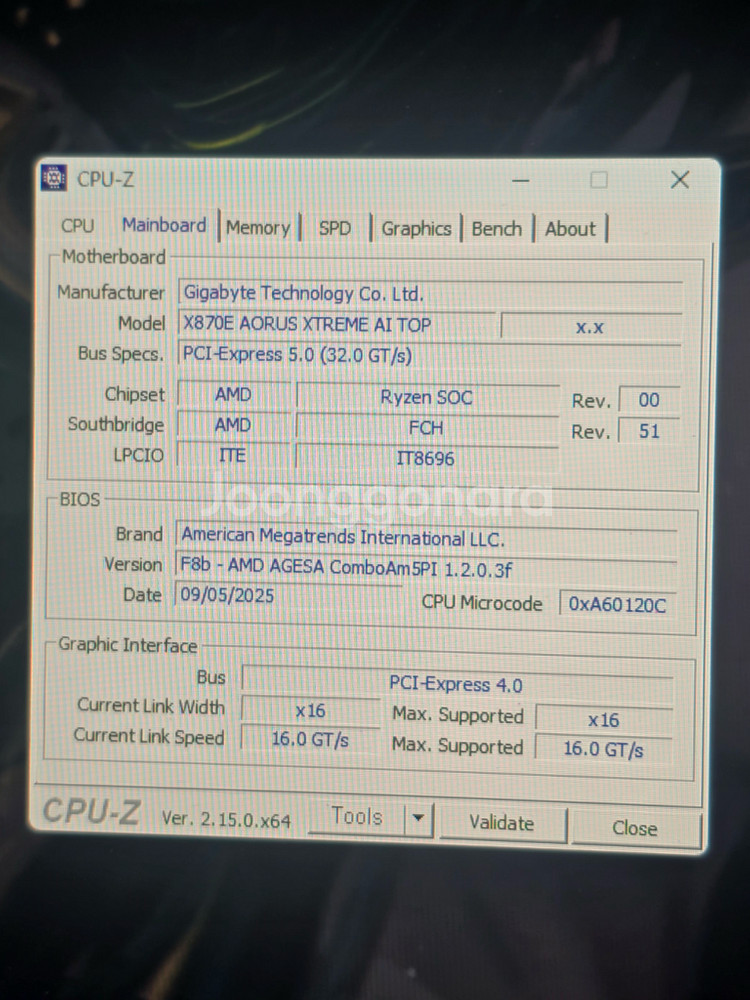Open the Tools dropdown arrow
Viewport: 750px width, 1000px height.
click(x=419, y=820)
